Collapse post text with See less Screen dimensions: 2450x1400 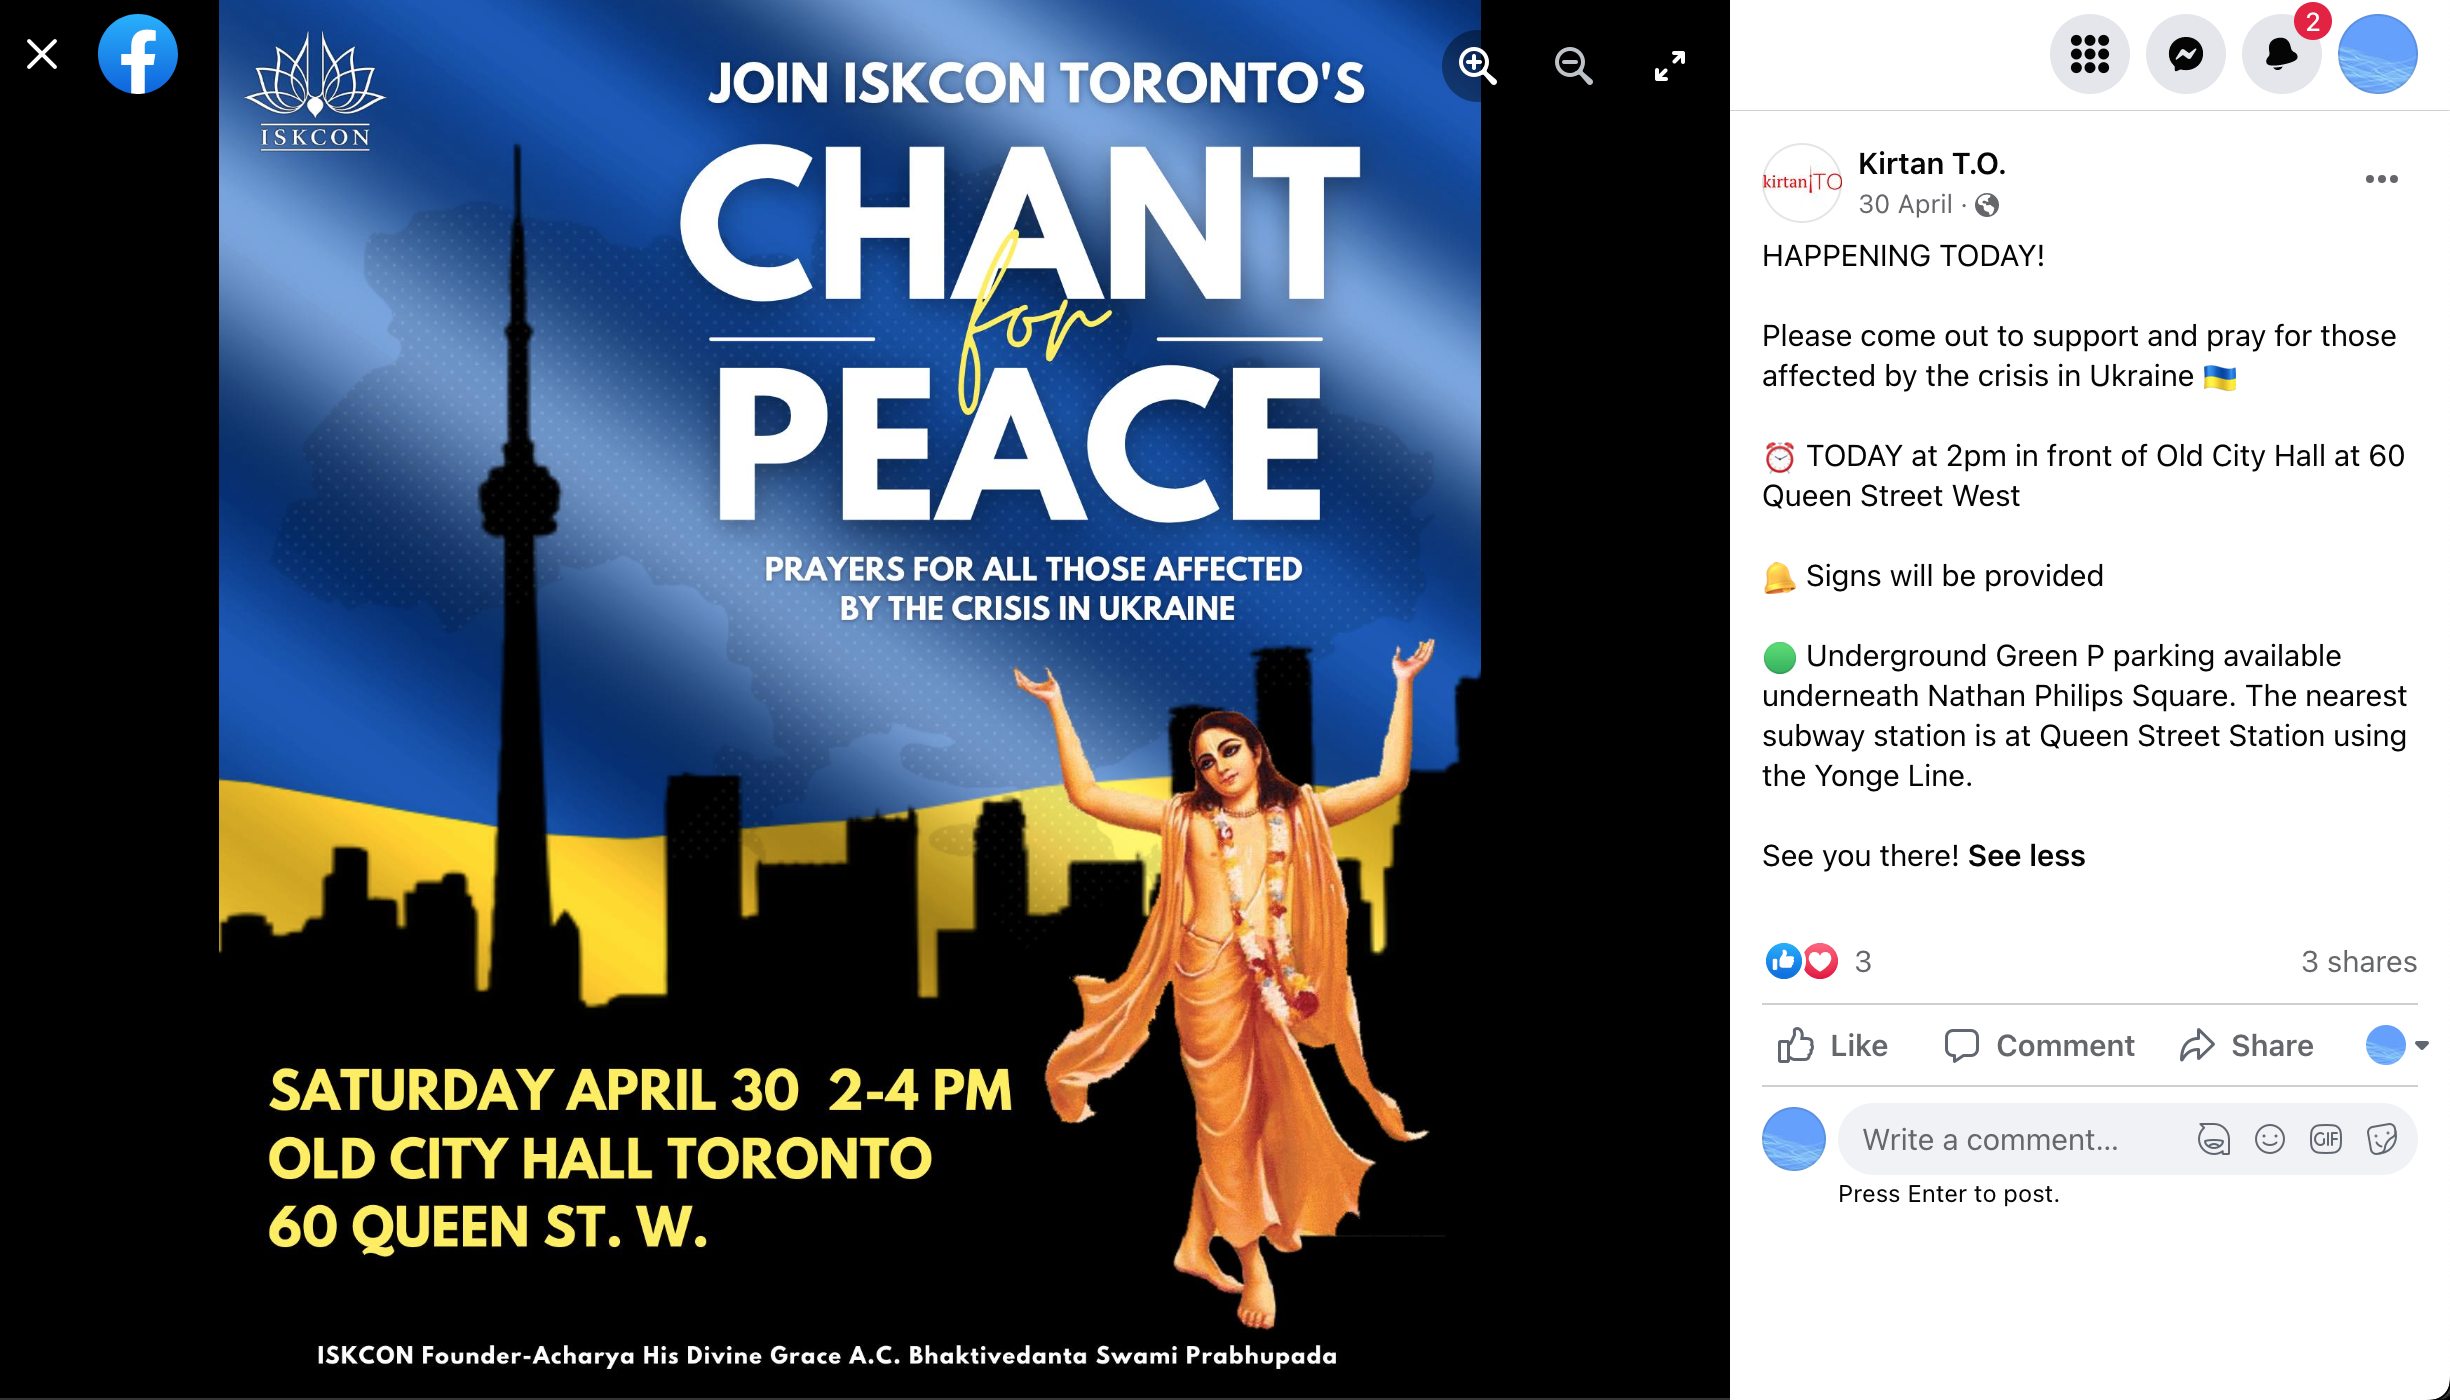click(x=2026, y=856)
